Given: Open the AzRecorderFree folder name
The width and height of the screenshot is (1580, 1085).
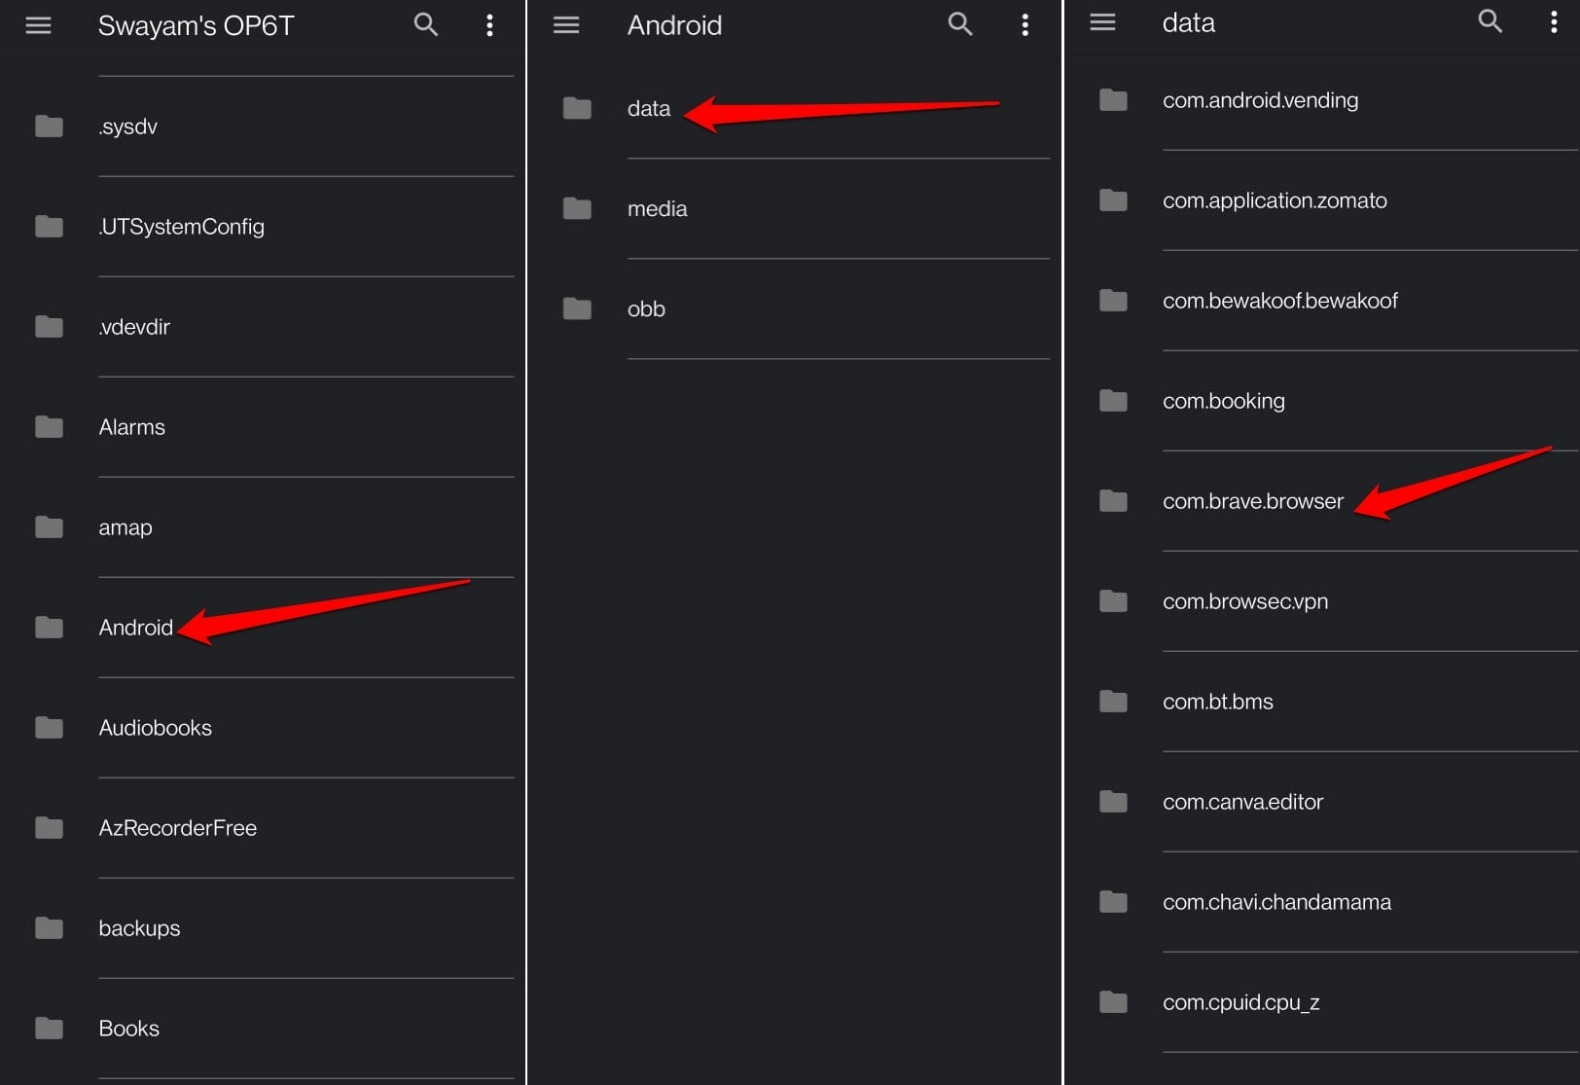Looking at the screenshot, I should click(178, 828).
